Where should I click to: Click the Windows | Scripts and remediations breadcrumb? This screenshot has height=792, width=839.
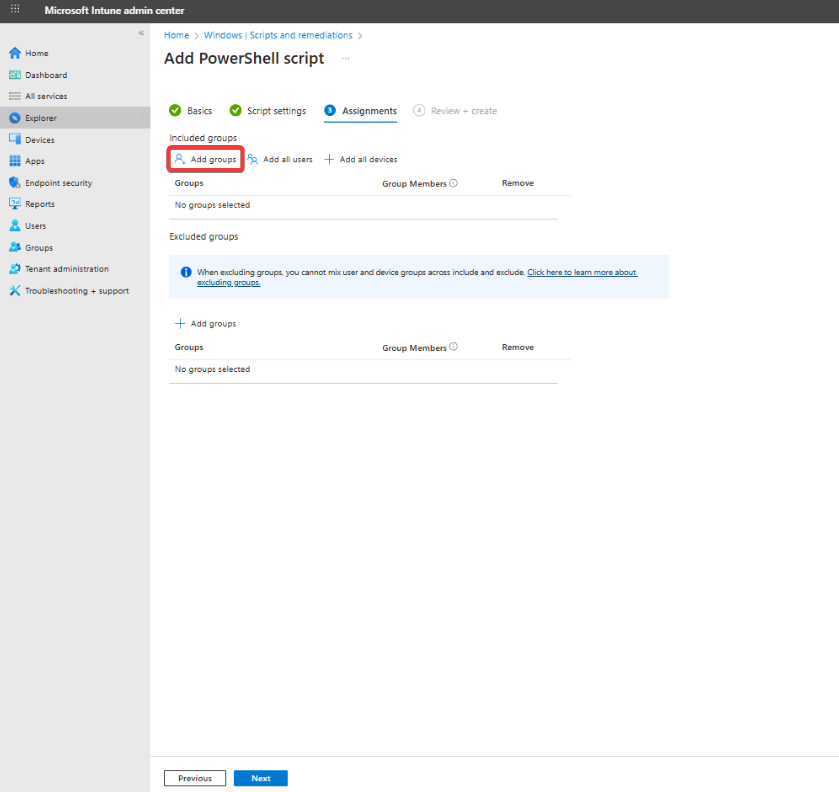coord(278,35)
